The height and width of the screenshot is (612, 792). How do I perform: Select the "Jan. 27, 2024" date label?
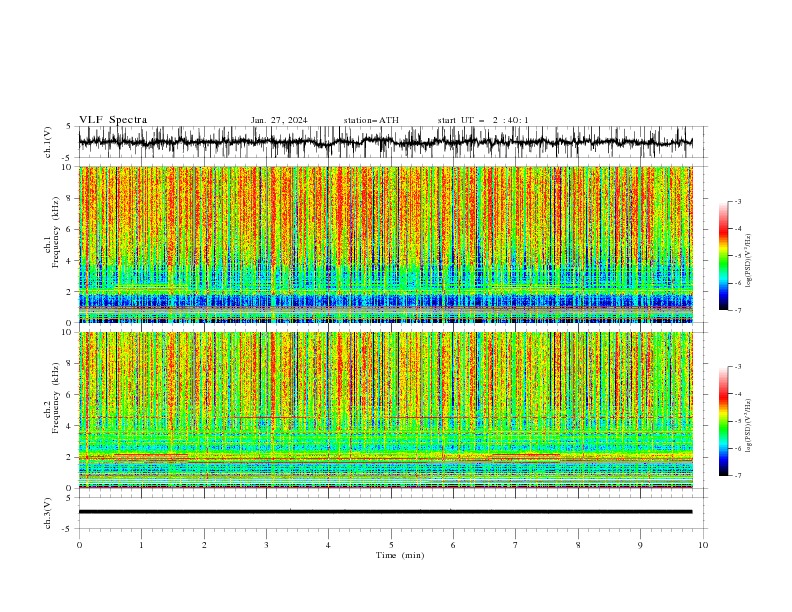(x=279, y=120)
